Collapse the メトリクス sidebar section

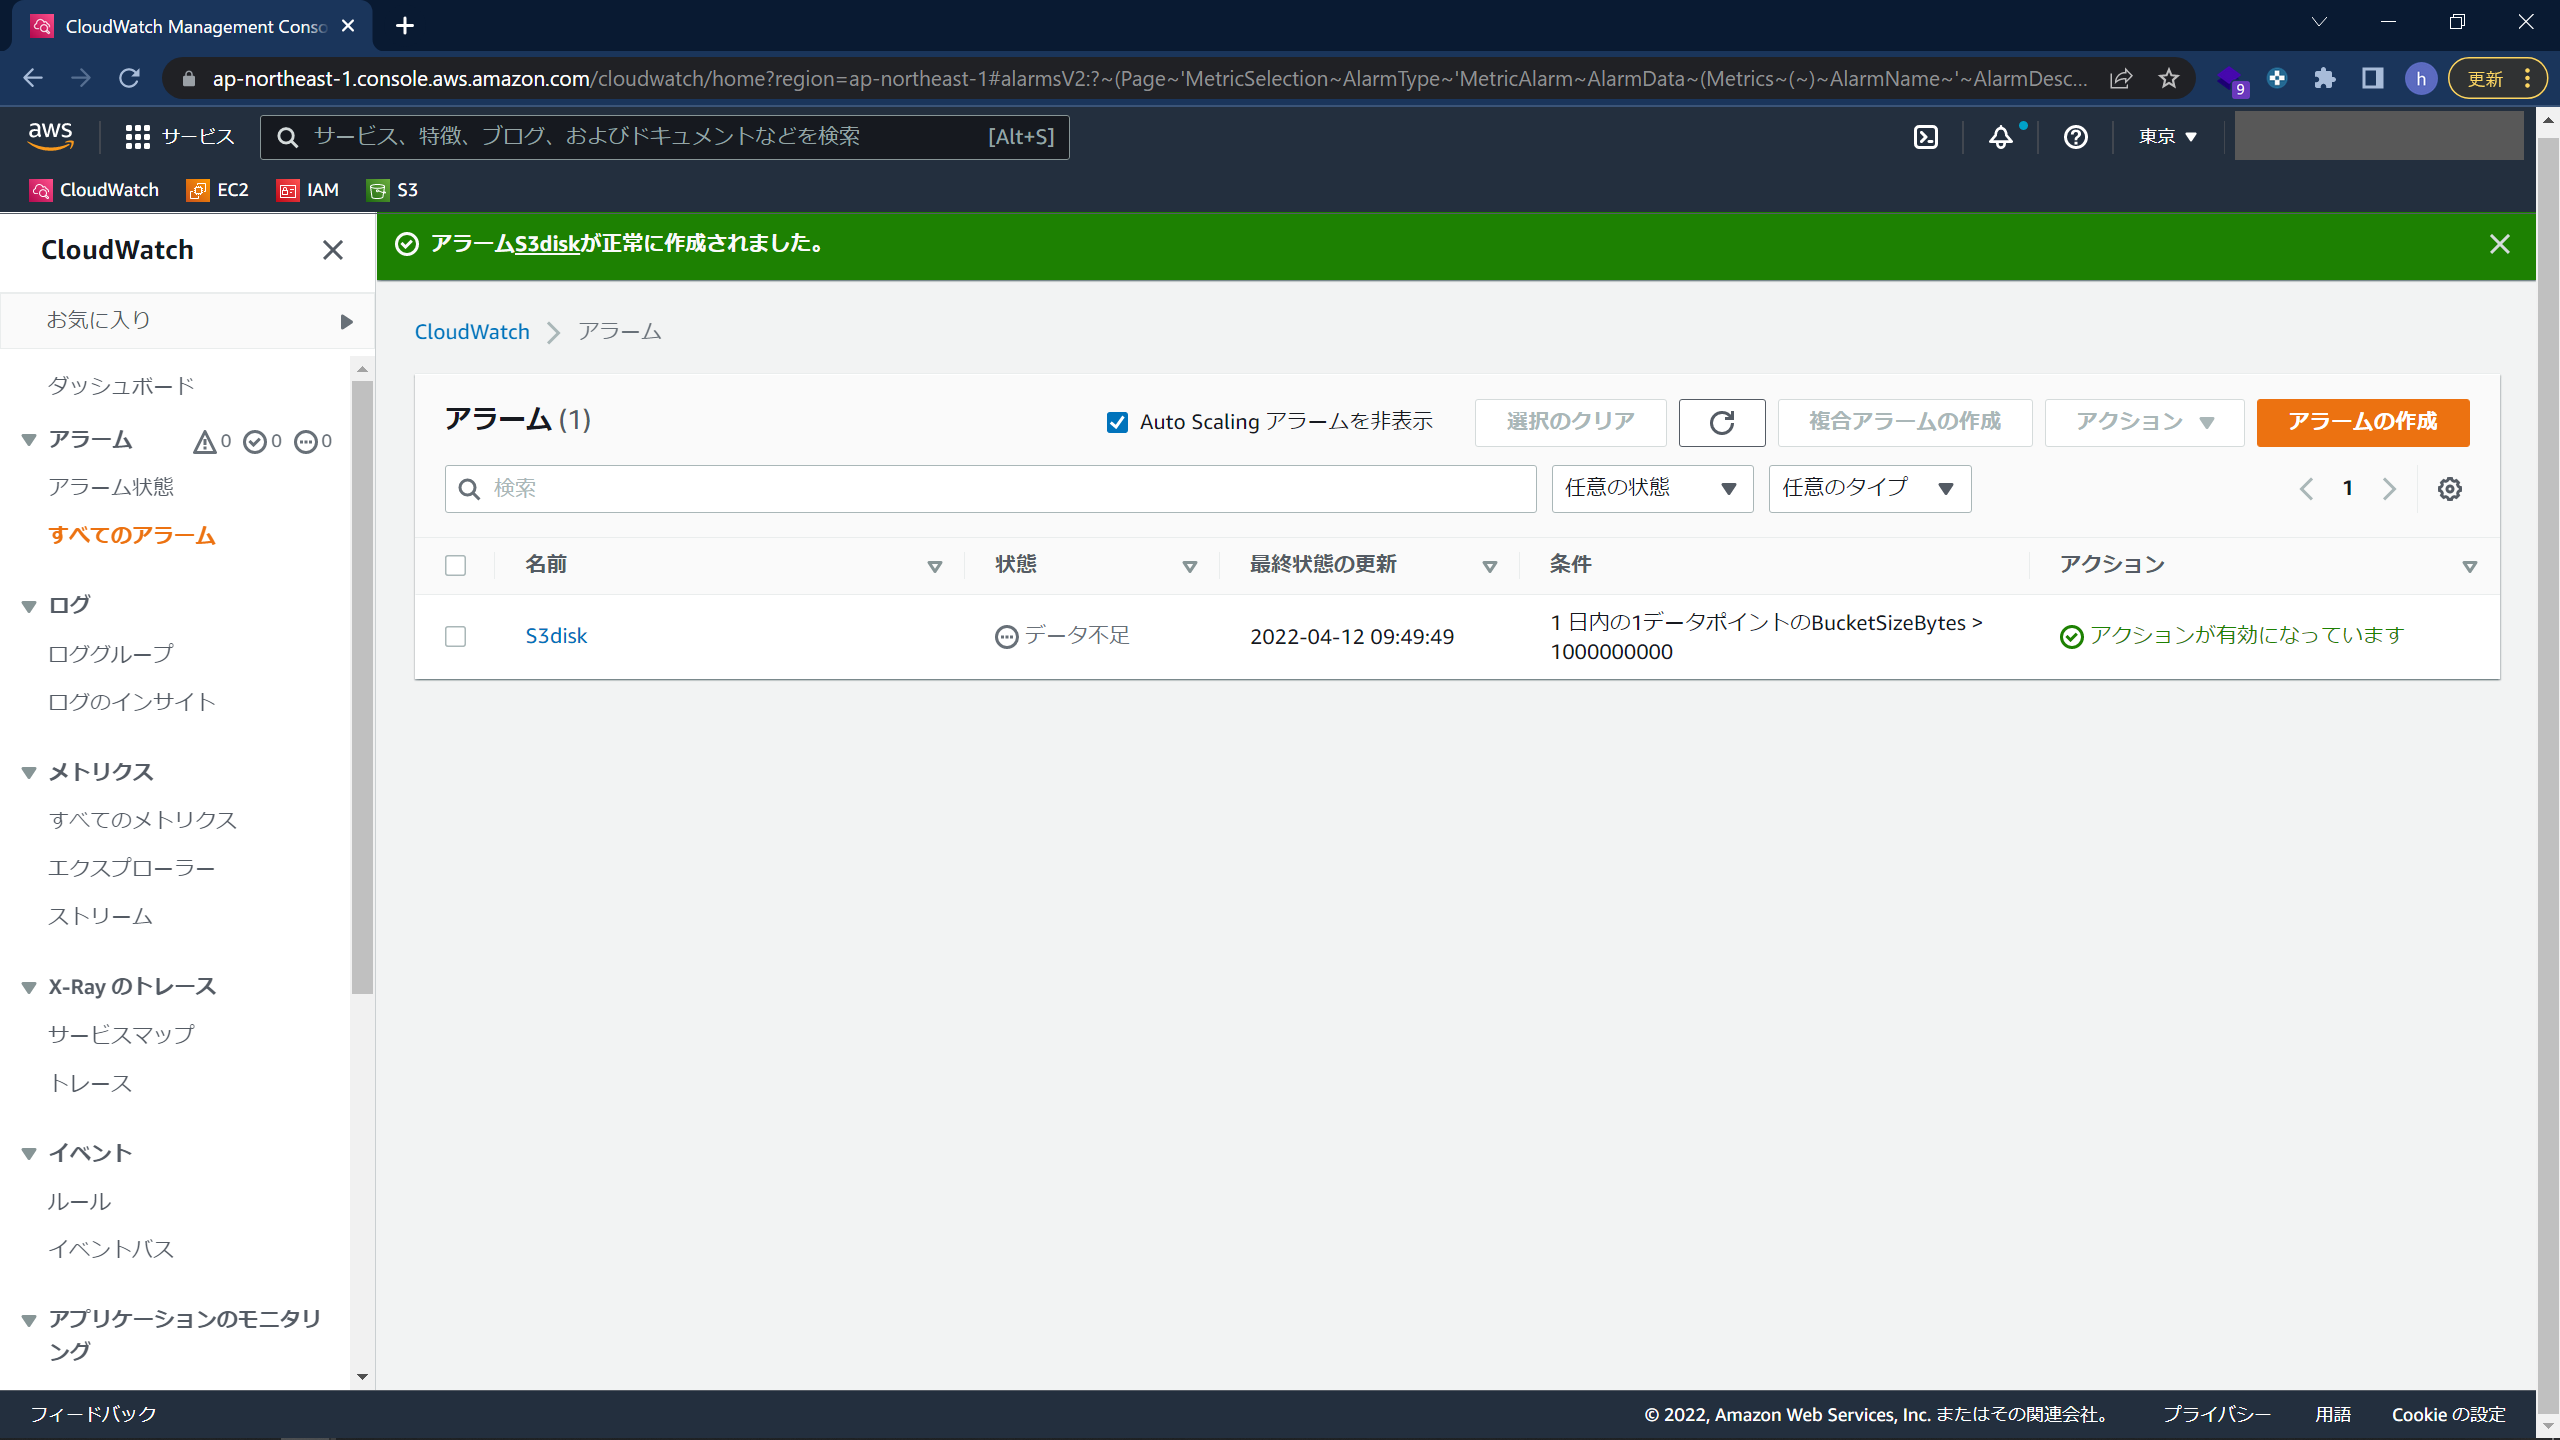tap(29, 772)
